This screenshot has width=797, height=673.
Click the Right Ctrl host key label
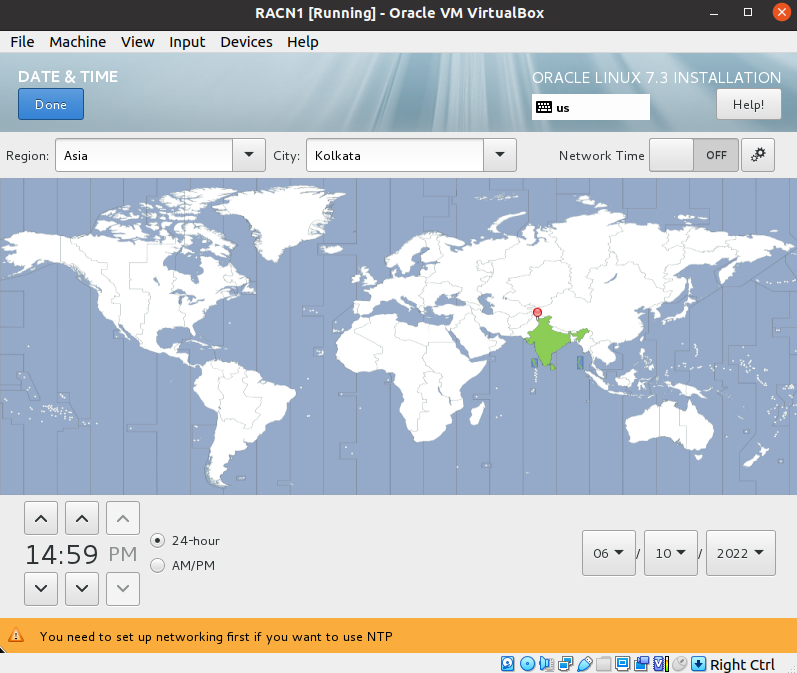742,664
